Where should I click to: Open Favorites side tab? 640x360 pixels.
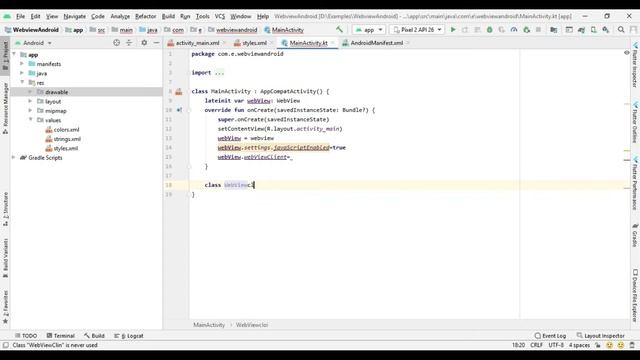(x=5, y=307)
